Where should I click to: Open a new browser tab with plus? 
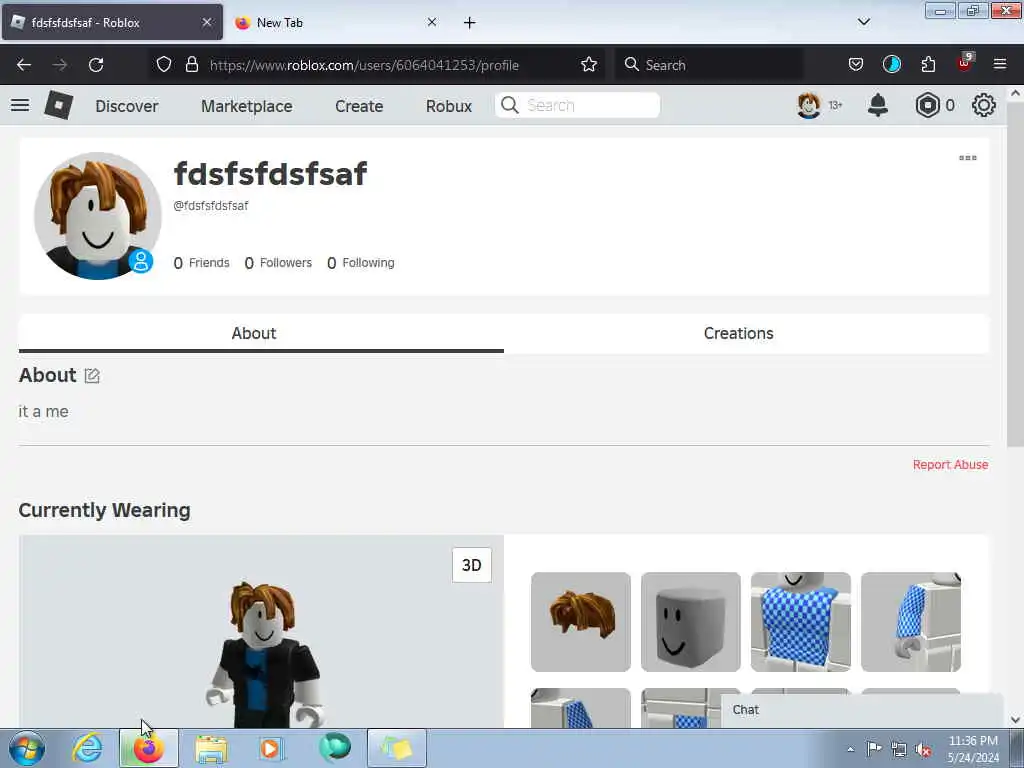pyautogui.click(x=470, y=23)
